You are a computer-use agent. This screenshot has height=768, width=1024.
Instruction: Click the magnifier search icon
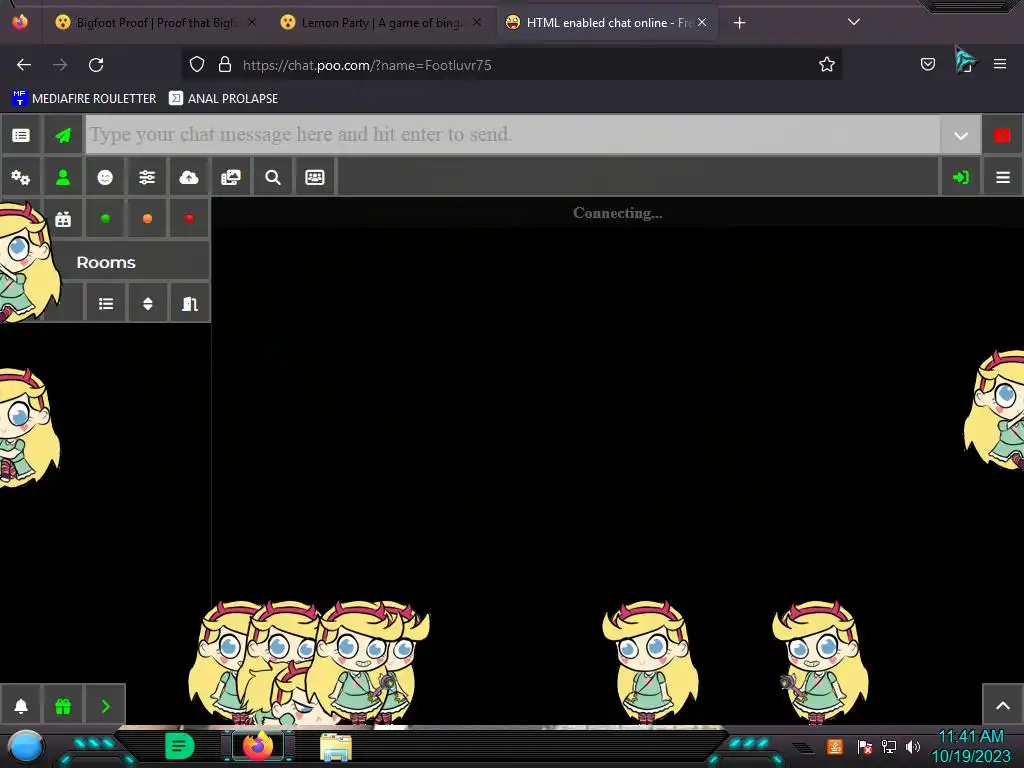click(x=273, y=177)
